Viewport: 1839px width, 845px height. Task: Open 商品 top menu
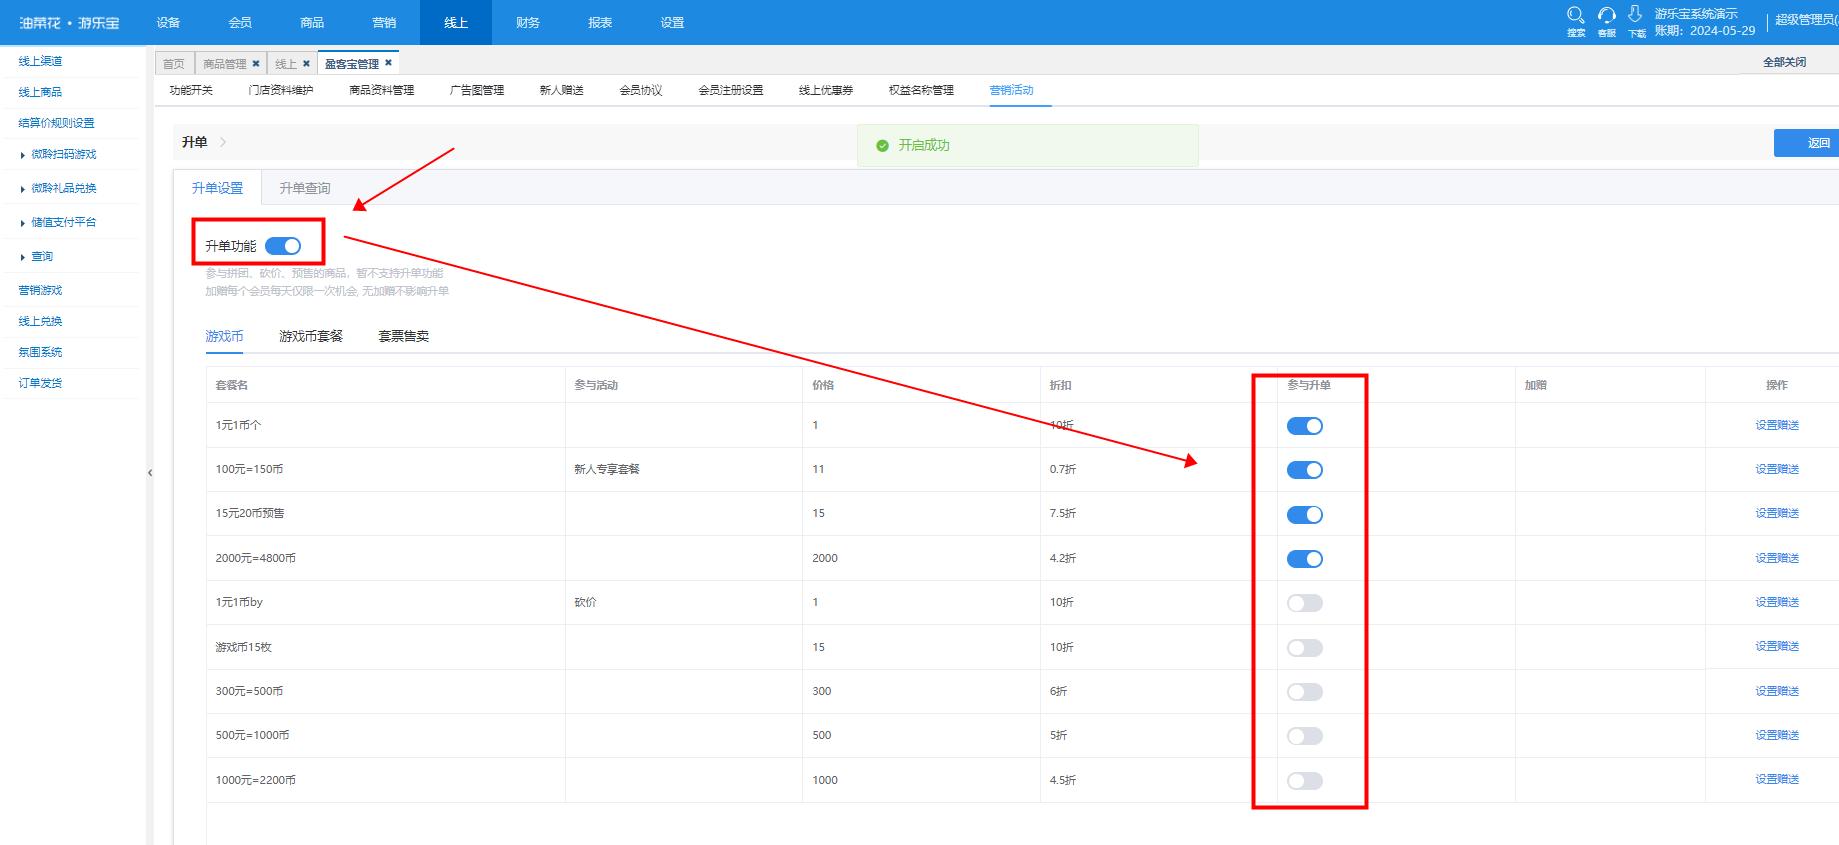[x=312, y=22]
